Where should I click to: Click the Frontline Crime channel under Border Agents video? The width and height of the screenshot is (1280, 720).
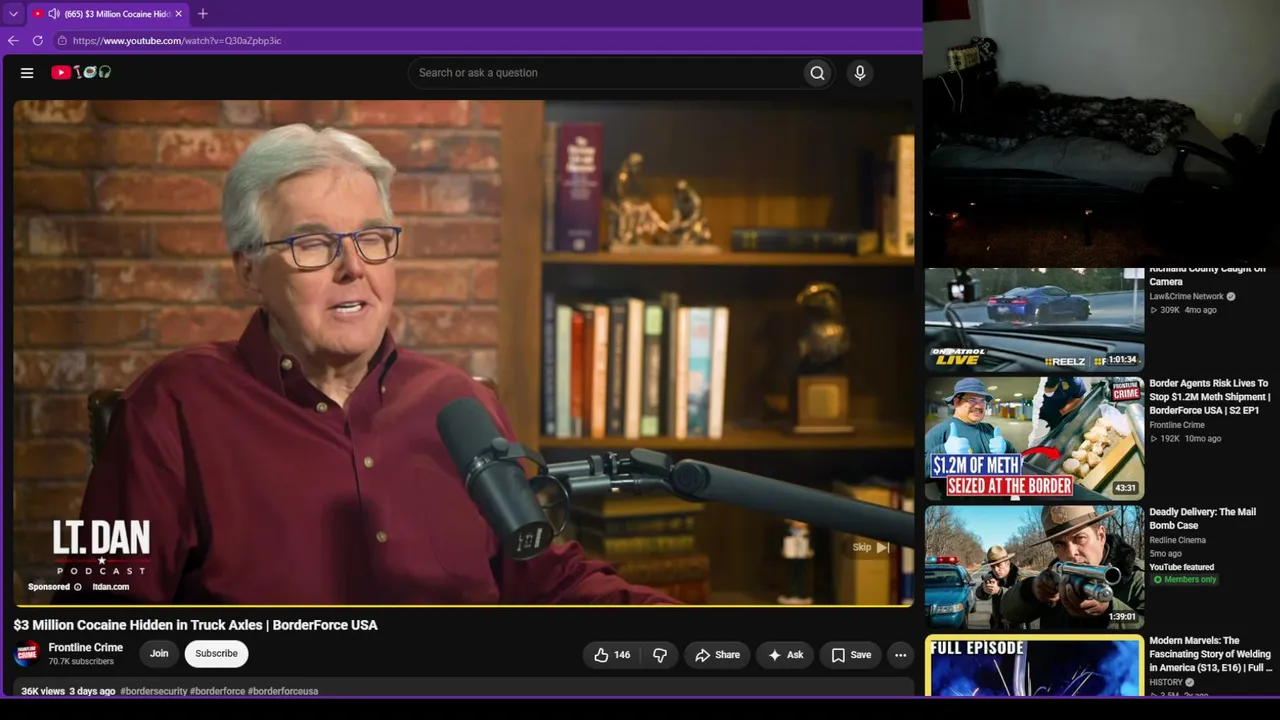(1177, 425)
